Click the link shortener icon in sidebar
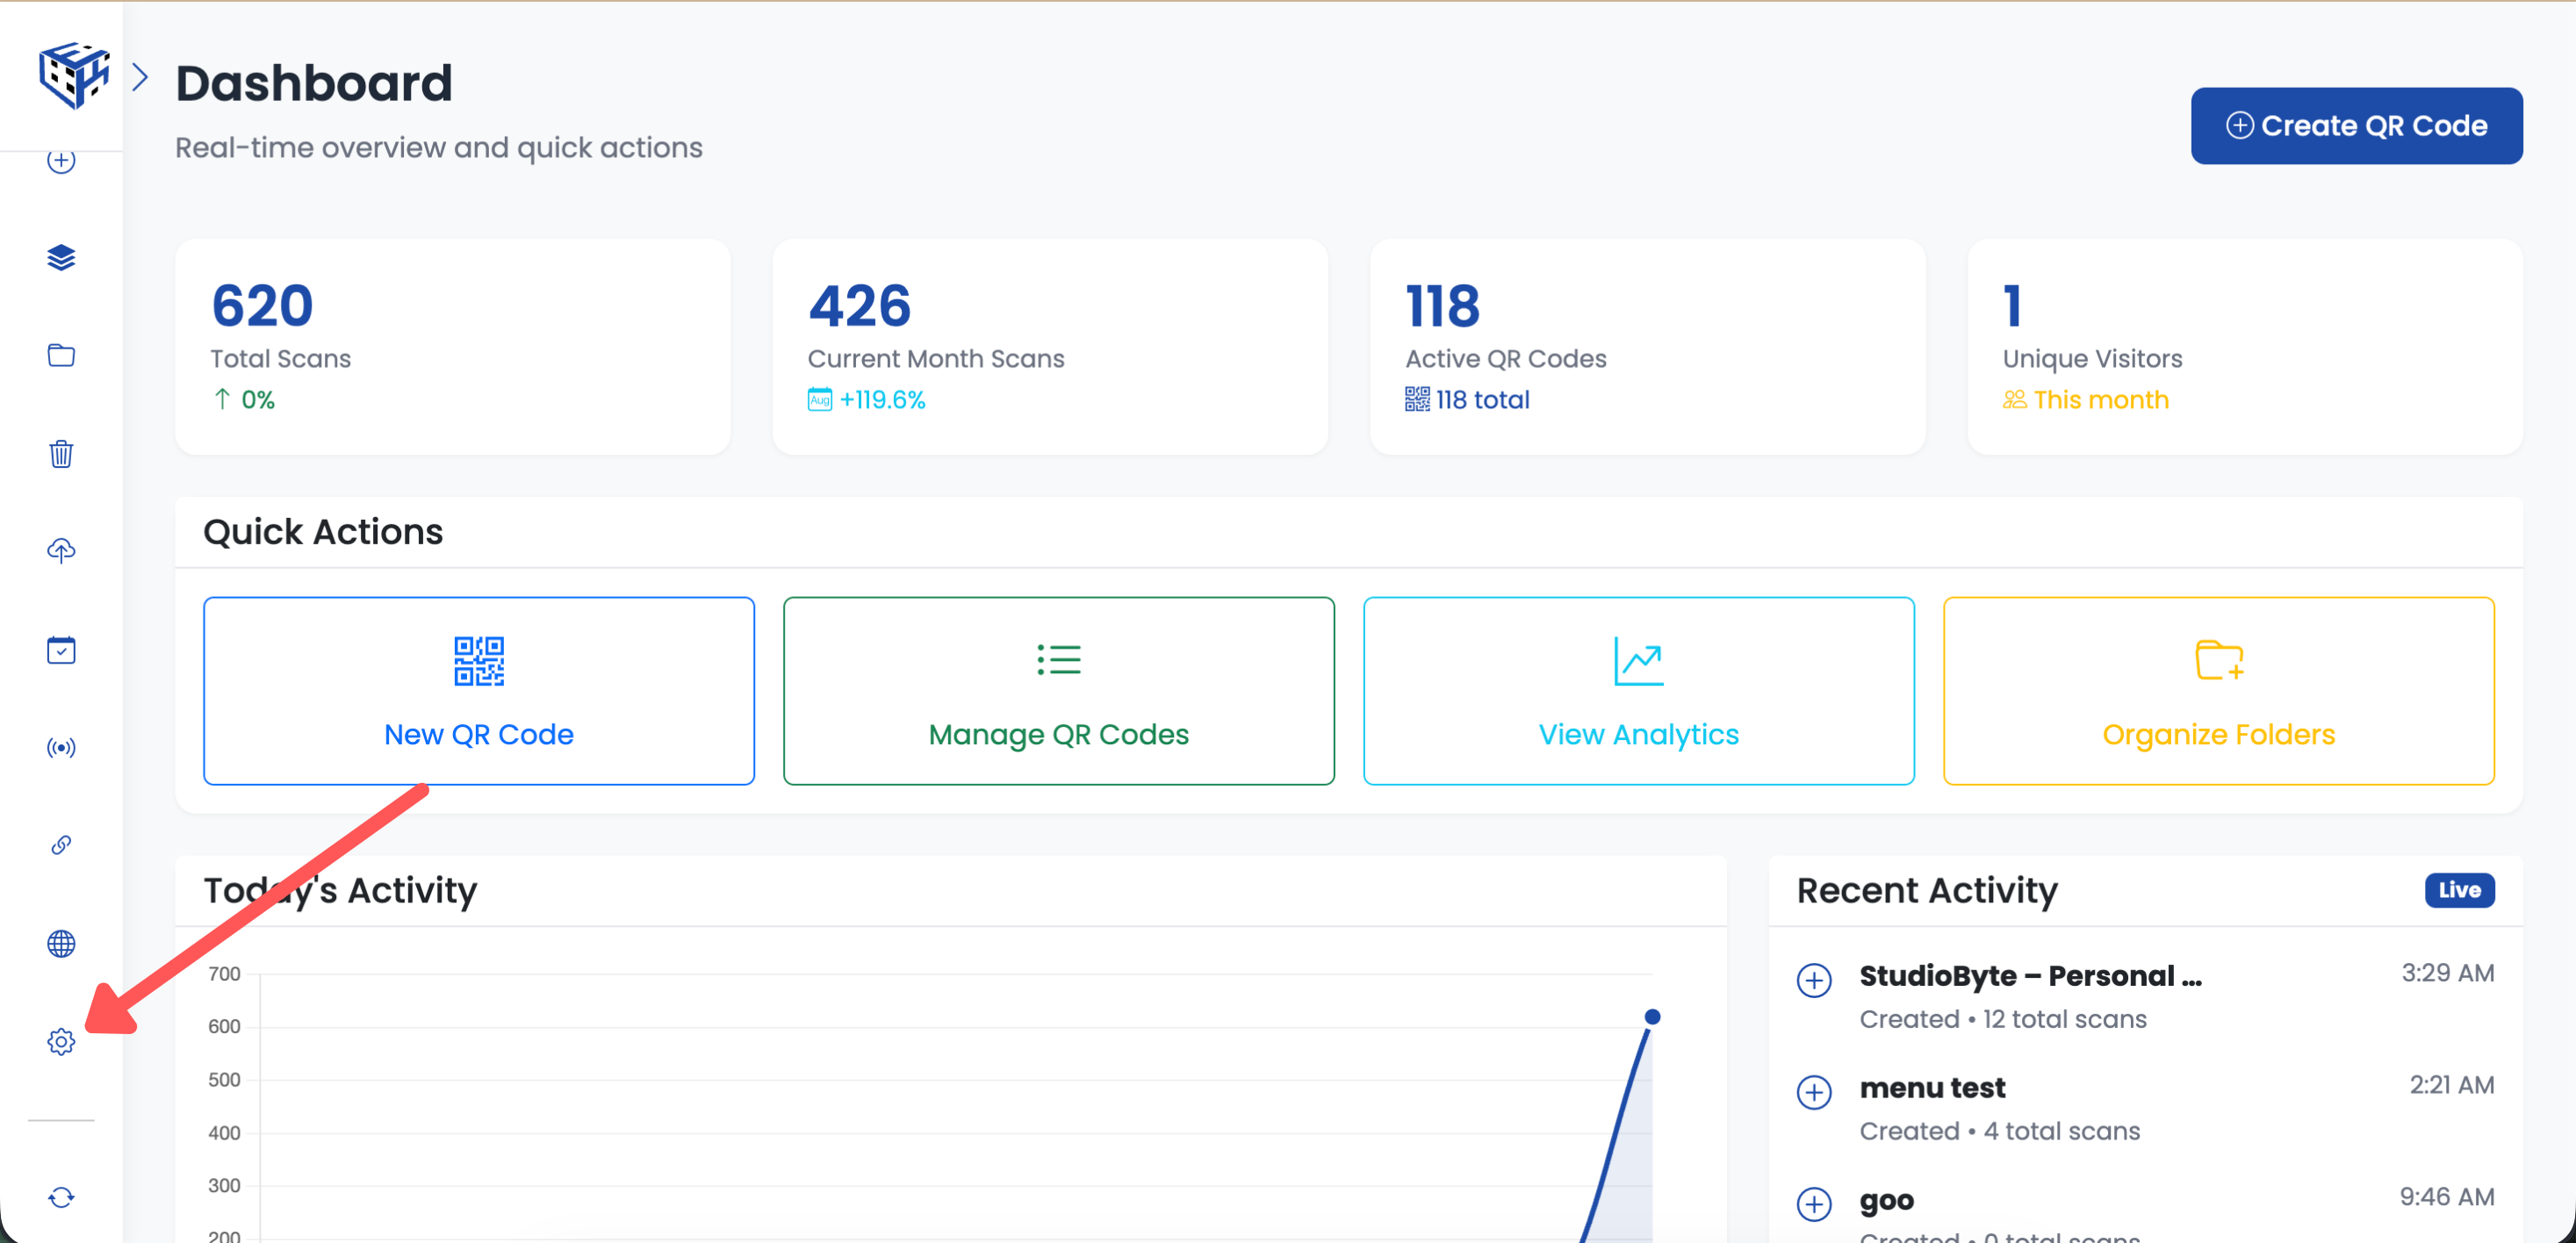2576x1243 pixels. (61, 845)
